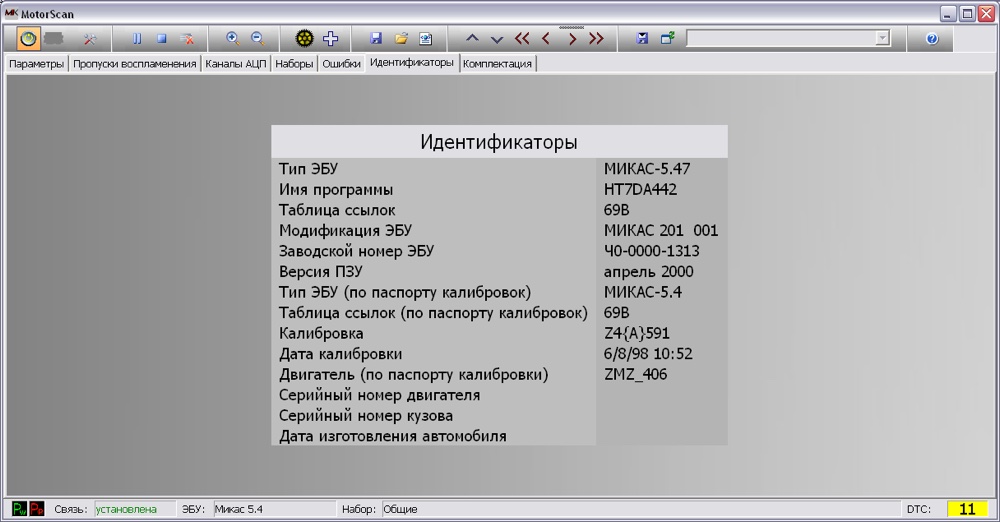
Task: Click the blue plus cross icon
Action: (330, 39)
